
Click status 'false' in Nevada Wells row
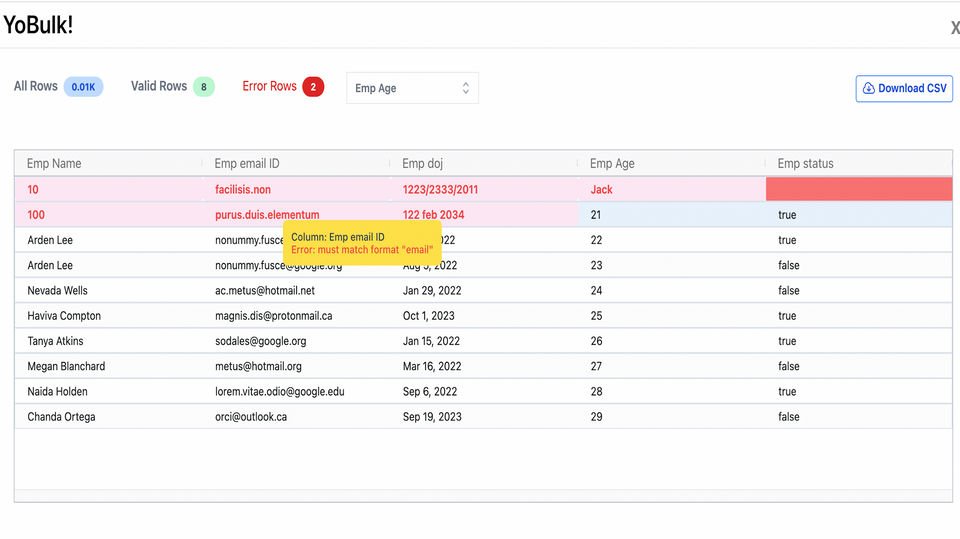point(789,290)
